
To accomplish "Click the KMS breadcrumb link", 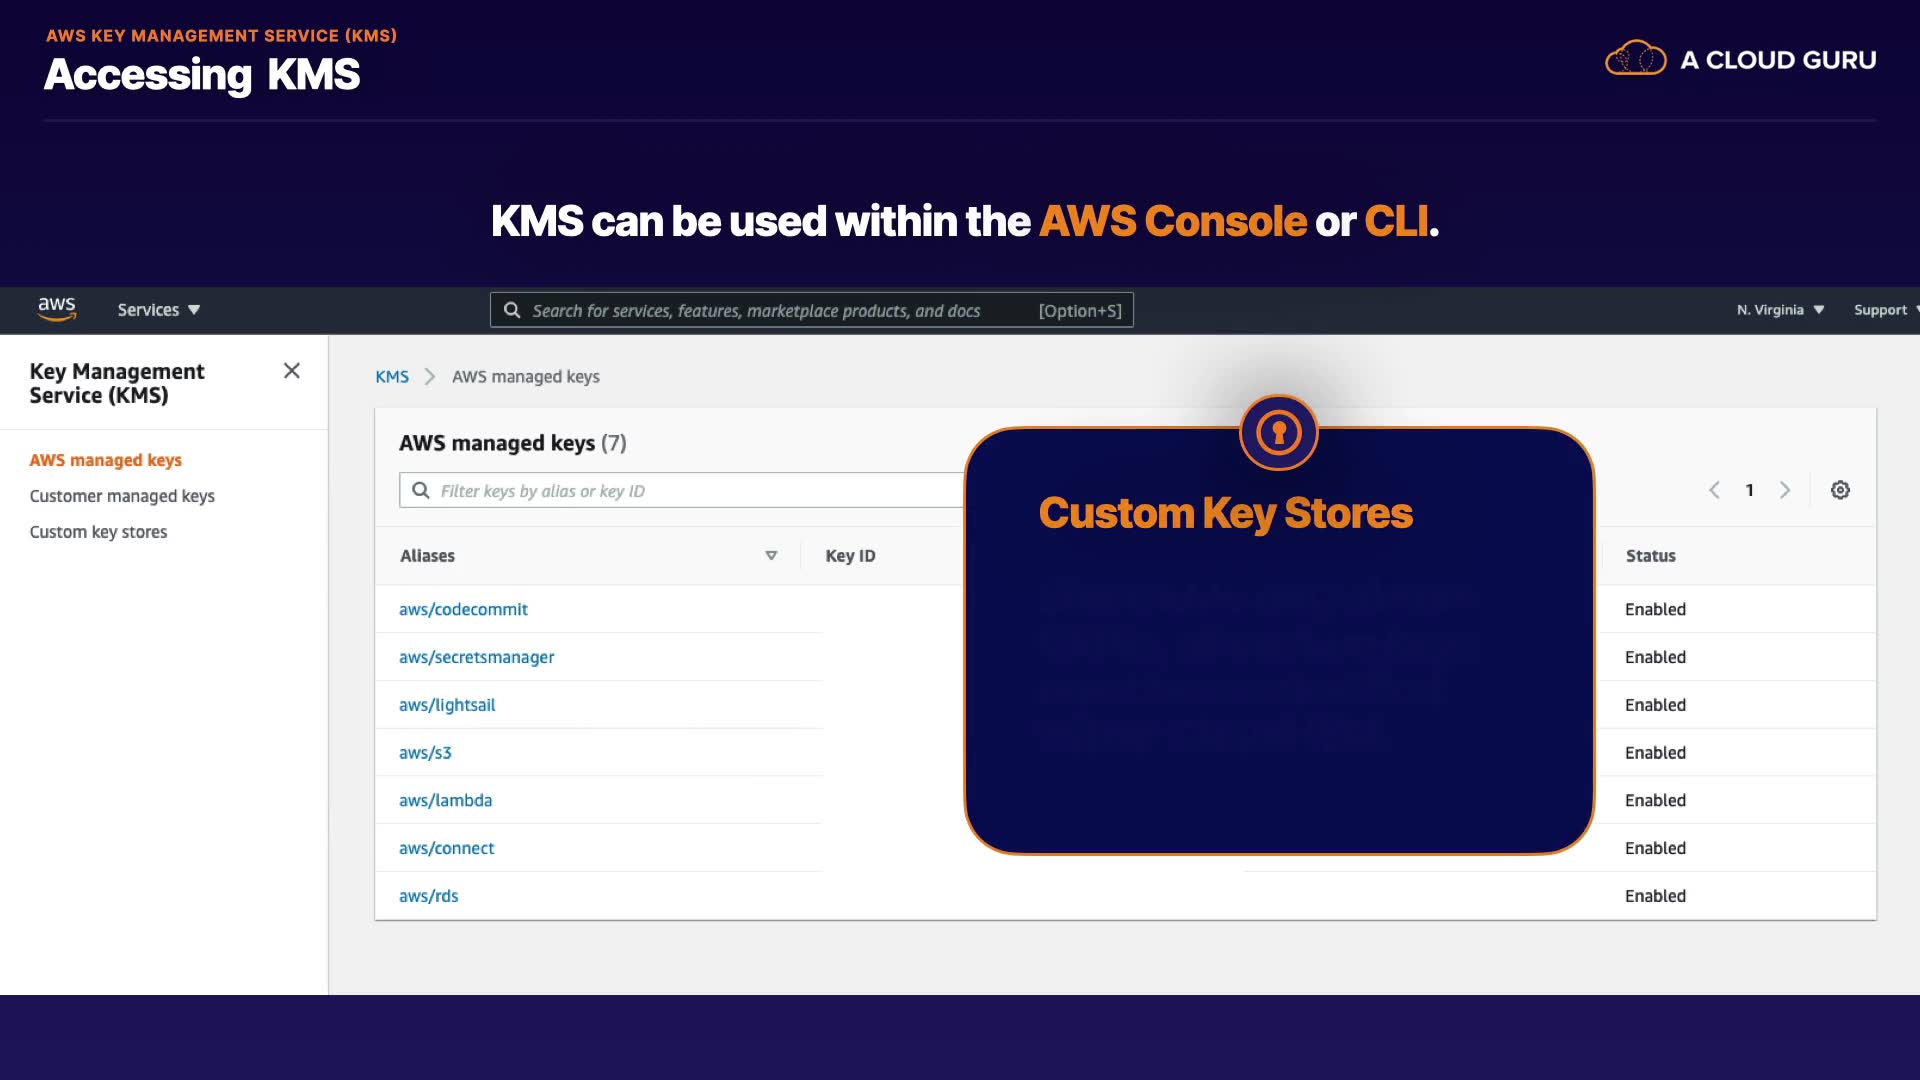I will [x=392, y=377].
